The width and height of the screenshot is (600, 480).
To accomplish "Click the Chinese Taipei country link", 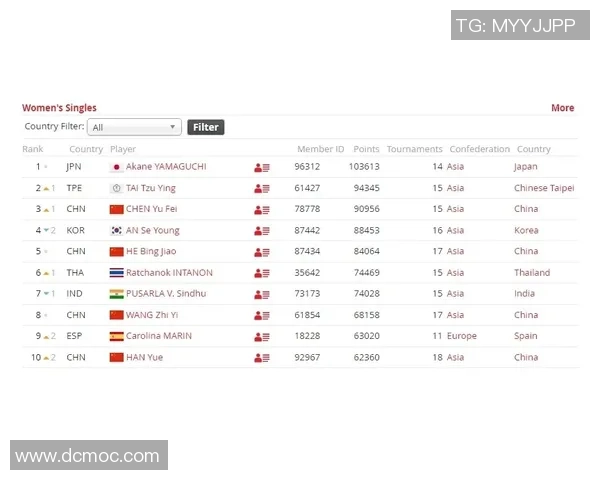I will [x=544, y=188].
